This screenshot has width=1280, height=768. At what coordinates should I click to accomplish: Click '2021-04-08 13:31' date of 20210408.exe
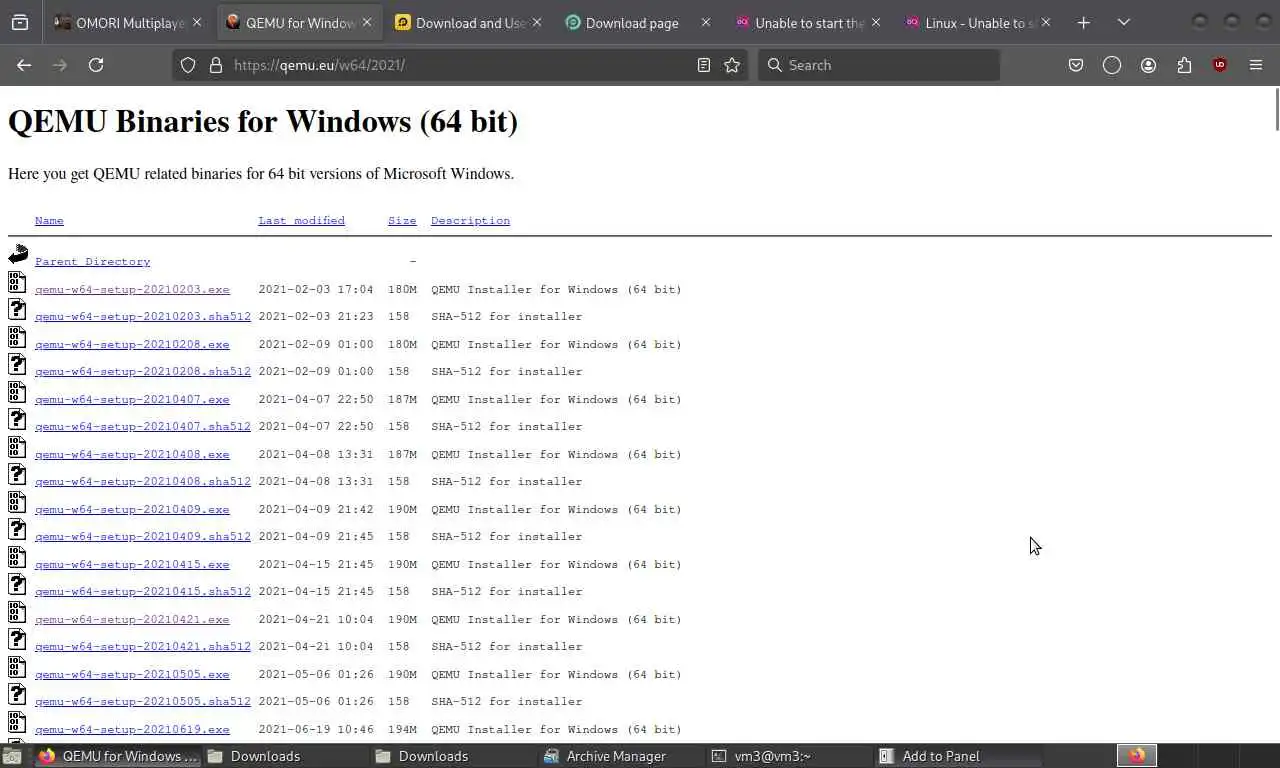pos(316,455)
